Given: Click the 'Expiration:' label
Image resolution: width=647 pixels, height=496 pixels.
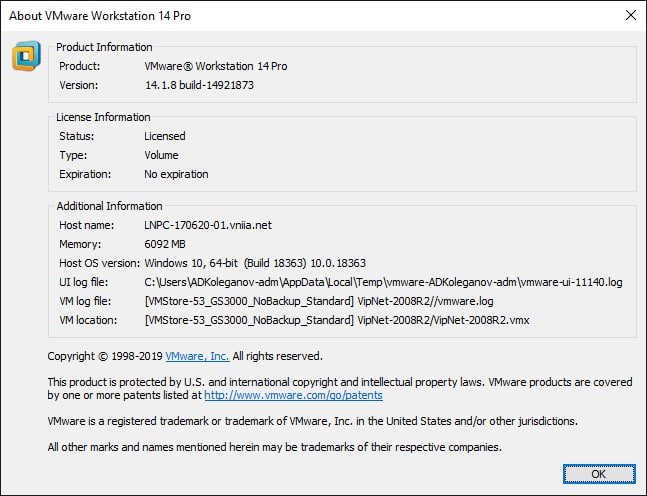Looking at the screenshot, I should coord(85,174).
